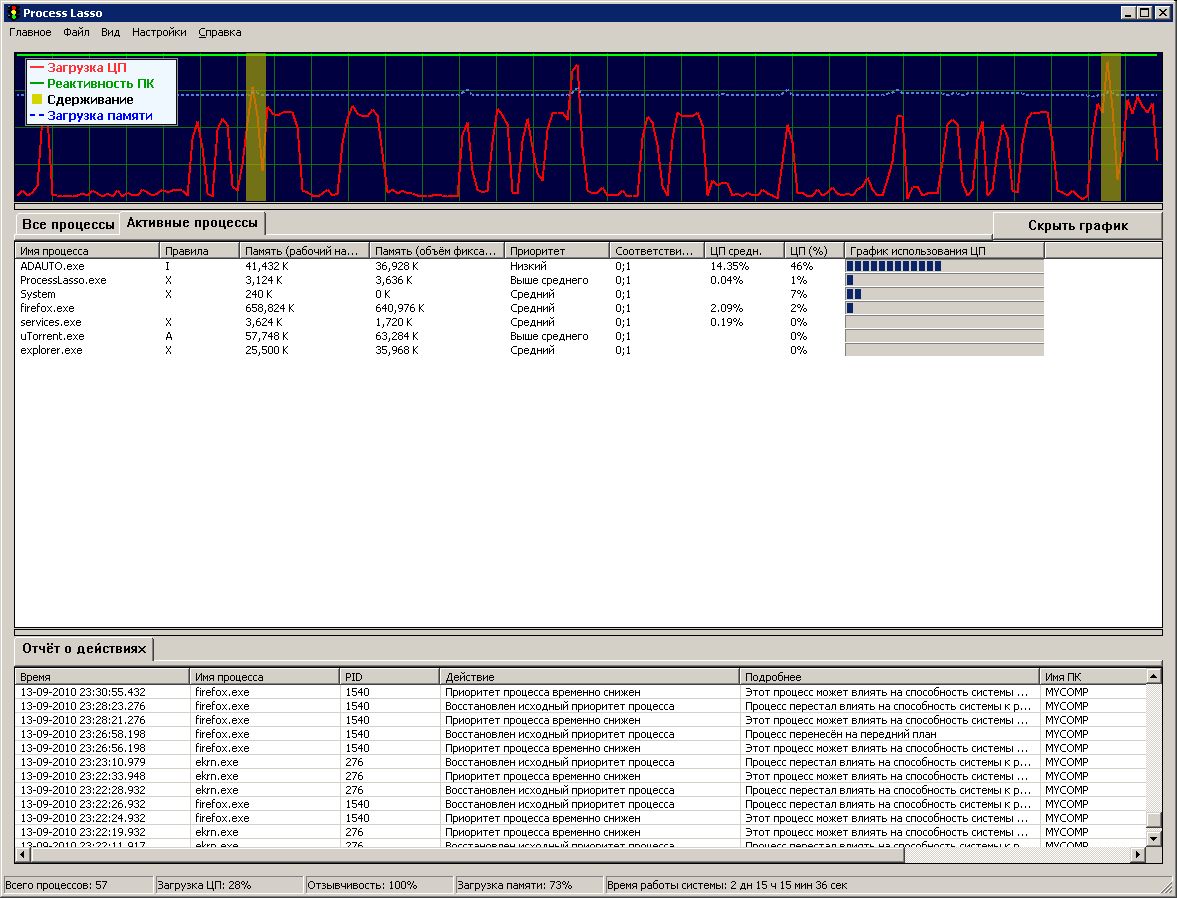Sort by Память (рабочий набор) column header
1177x898 pixels.
(x=304, y=251)
